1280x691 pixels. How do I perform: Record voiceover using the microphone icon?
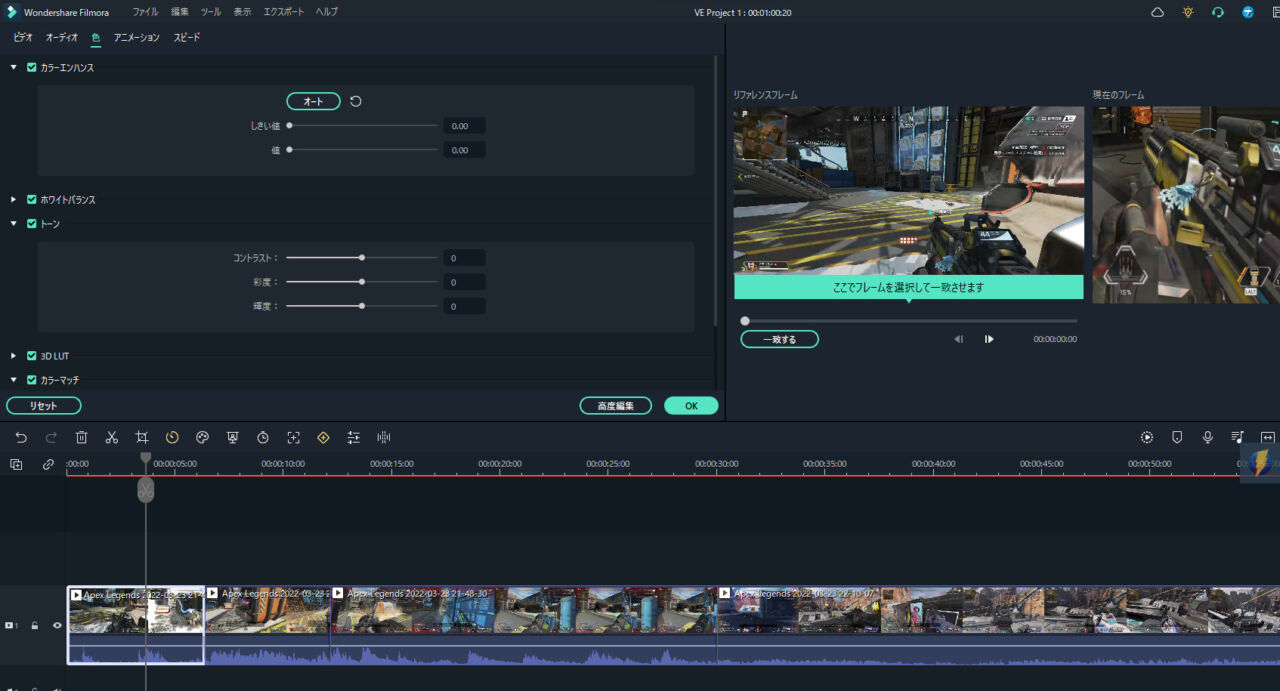coord(1208,438)
